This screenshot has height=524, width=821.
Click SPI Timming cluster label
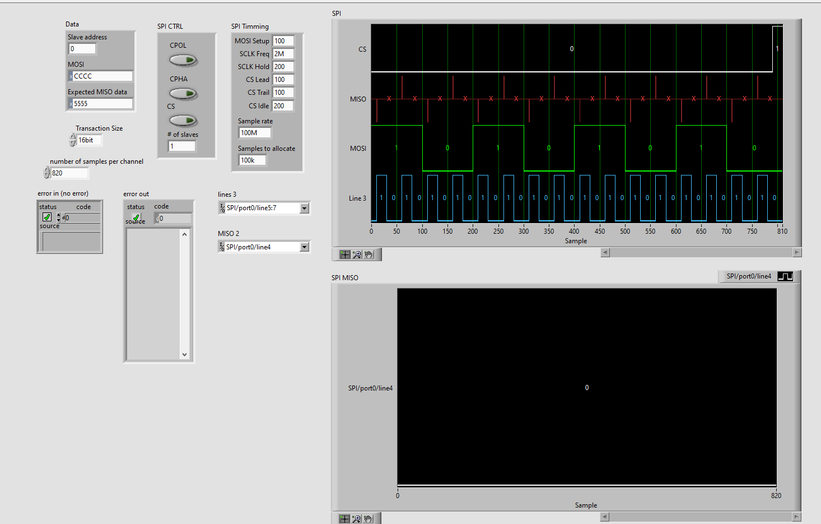tap(250, 26)
